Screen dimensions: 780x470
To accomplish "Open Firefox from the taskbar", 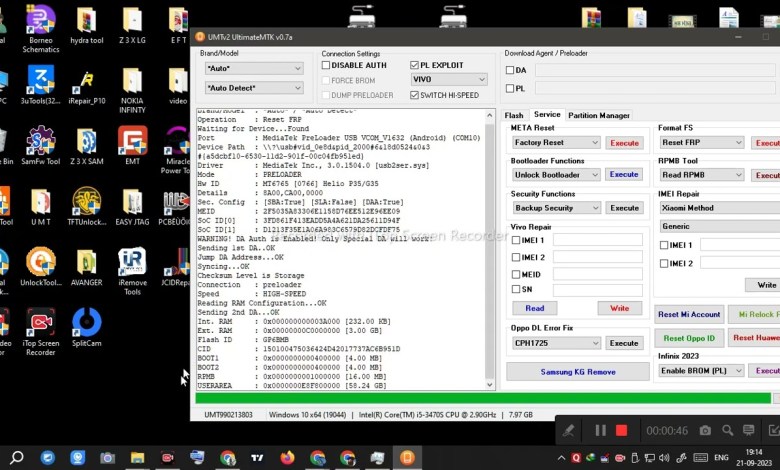I will [288, 457].
